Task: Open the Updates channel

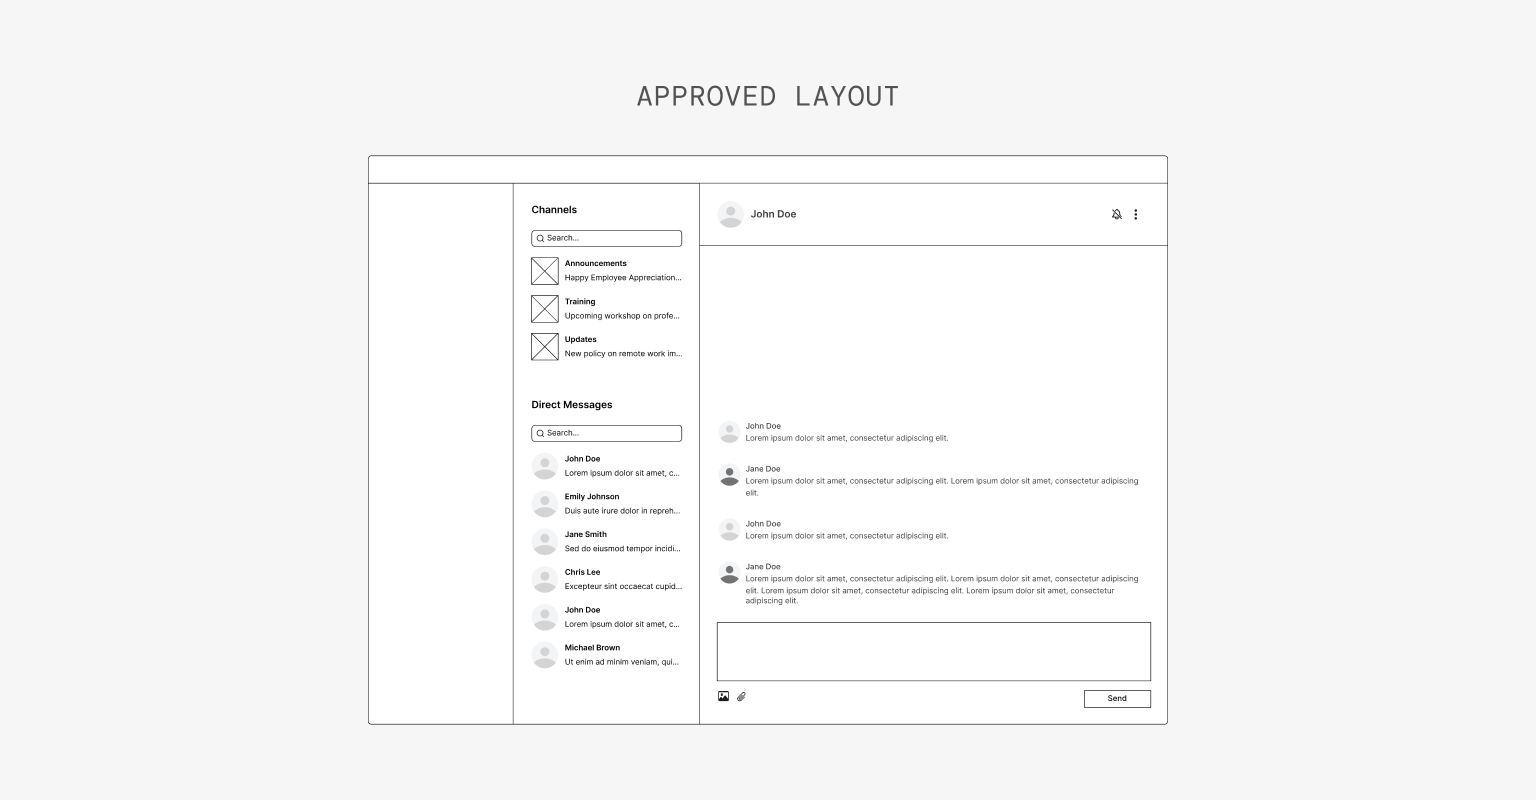Action: pyautogui.click(x=607, y=347)
